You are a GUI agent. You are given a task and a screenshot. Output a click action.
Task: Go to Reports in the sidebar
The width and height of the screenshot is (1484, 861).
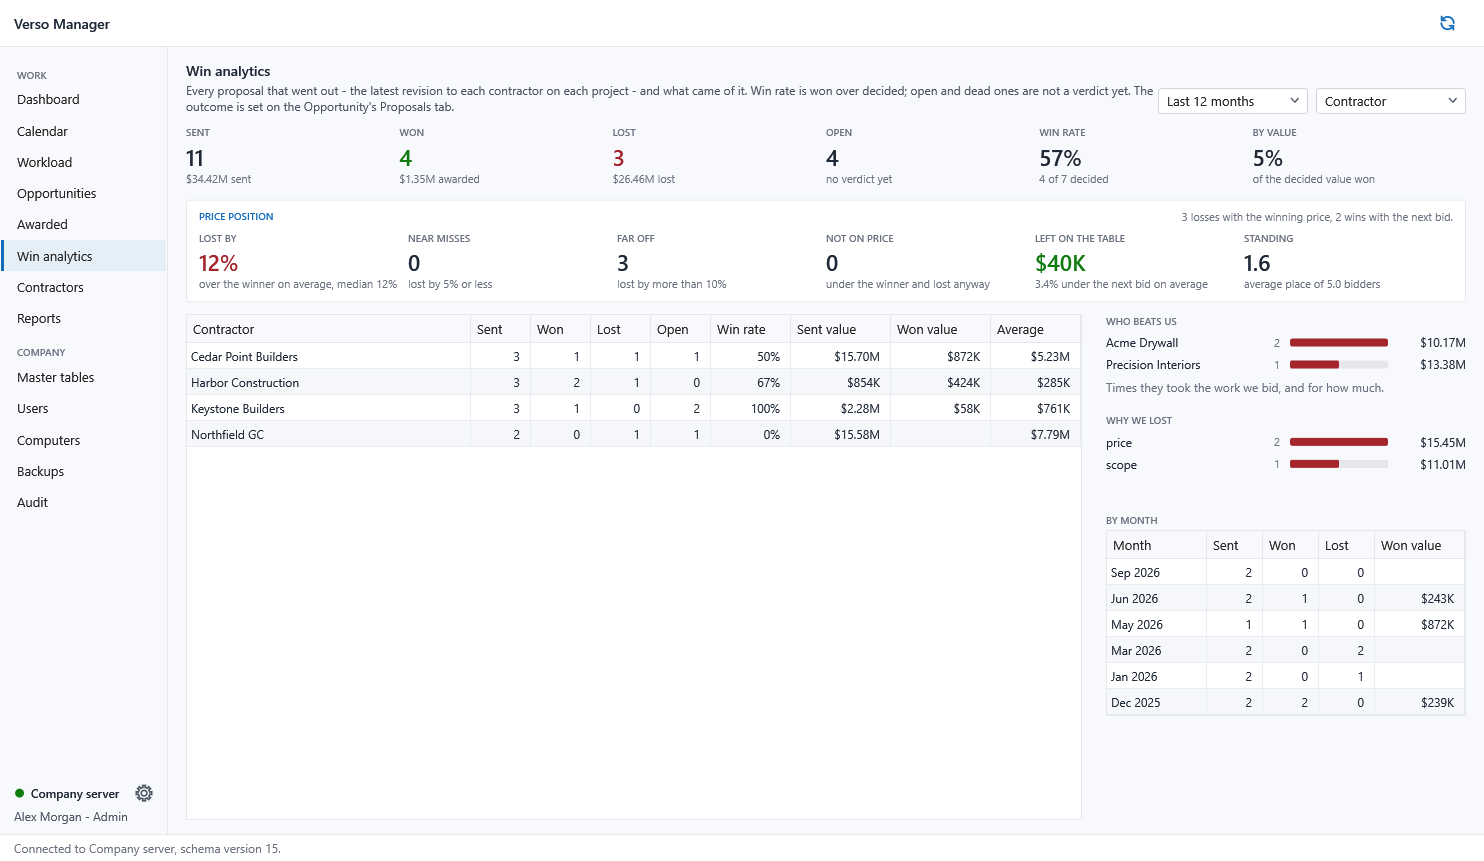pos(84,318)
